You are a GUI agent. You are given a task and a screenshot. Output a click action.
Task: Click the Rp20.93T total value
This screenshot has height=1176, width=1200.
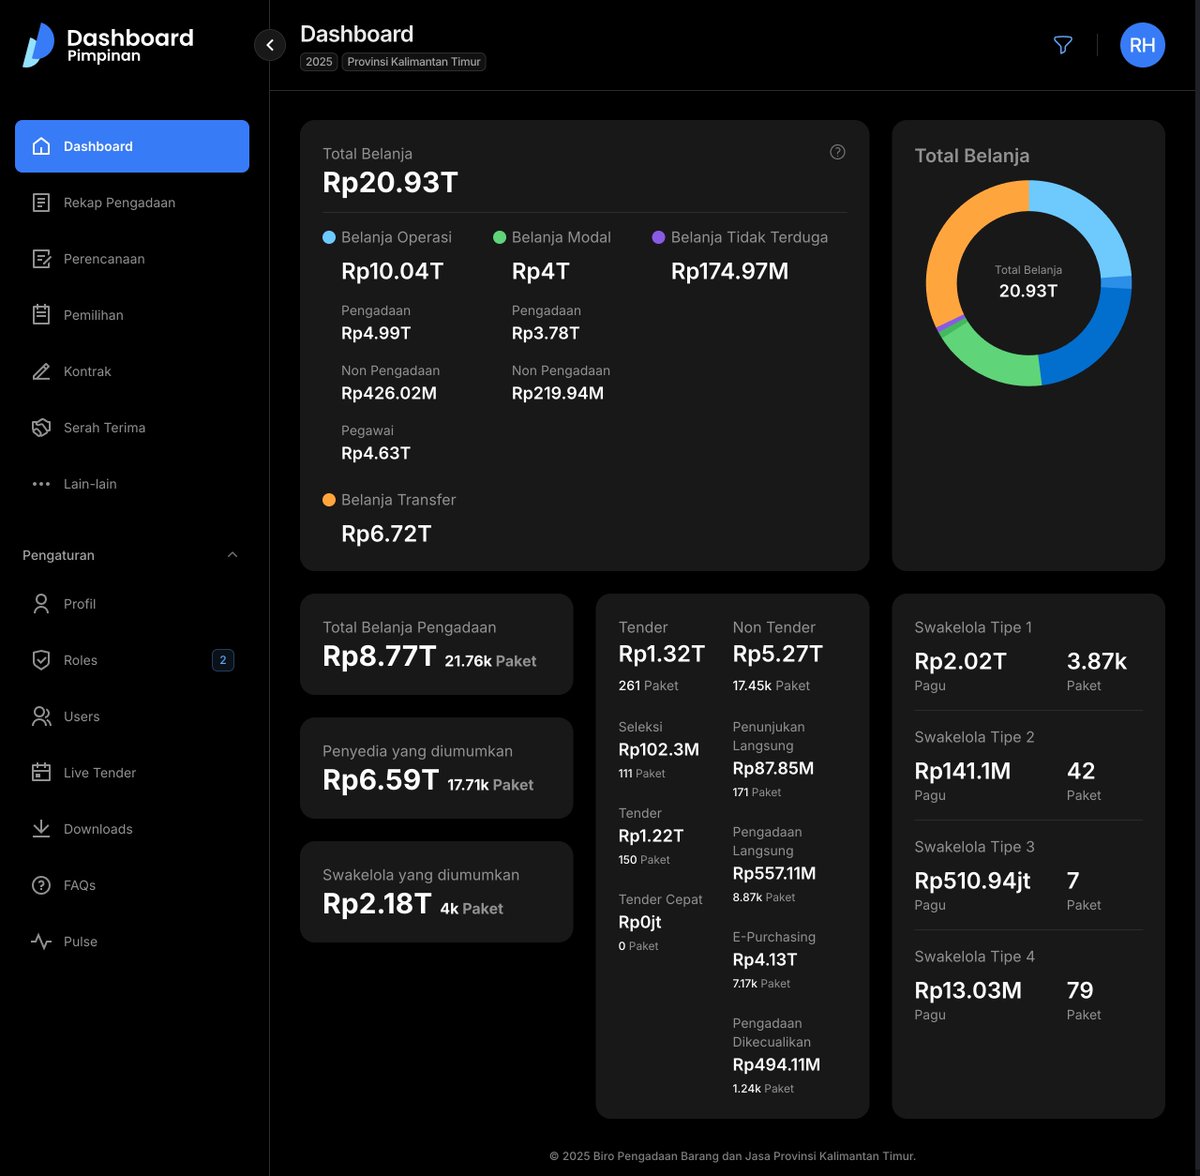click(390, 182)
